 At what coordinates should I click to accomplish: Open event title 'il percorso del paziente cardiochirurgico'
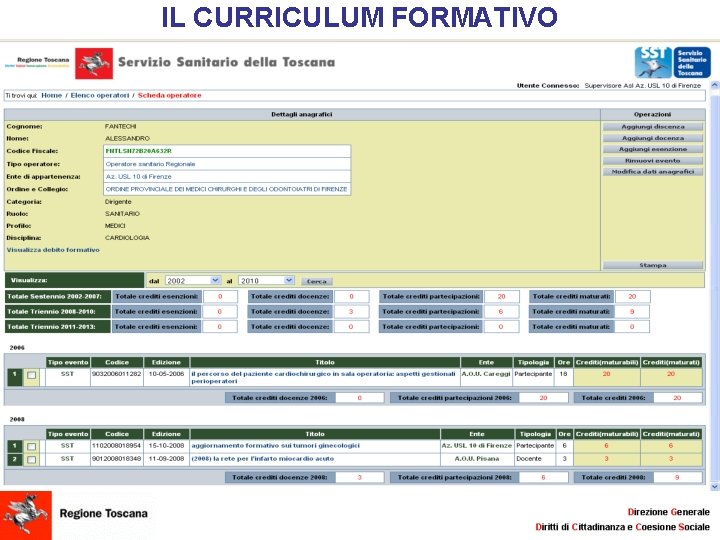coord(323,377)
